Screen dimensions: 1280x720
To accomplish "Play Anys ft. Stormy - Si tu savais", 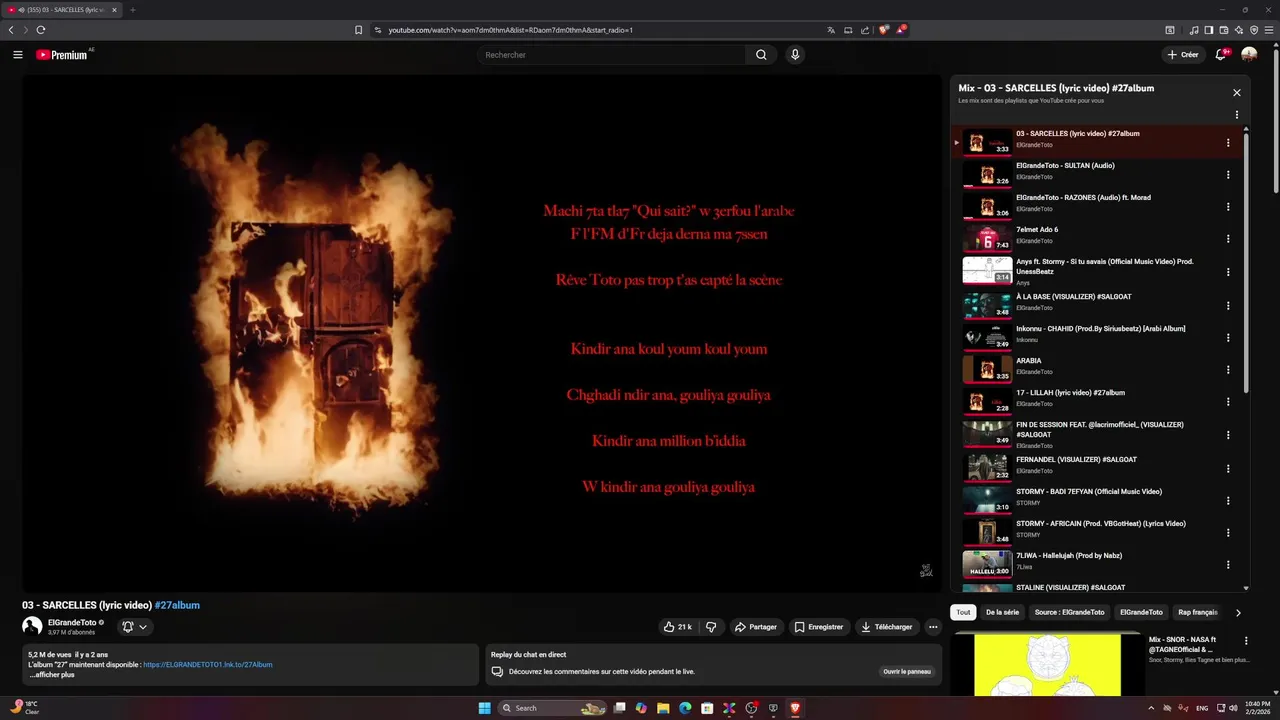I will (1105, 266).
